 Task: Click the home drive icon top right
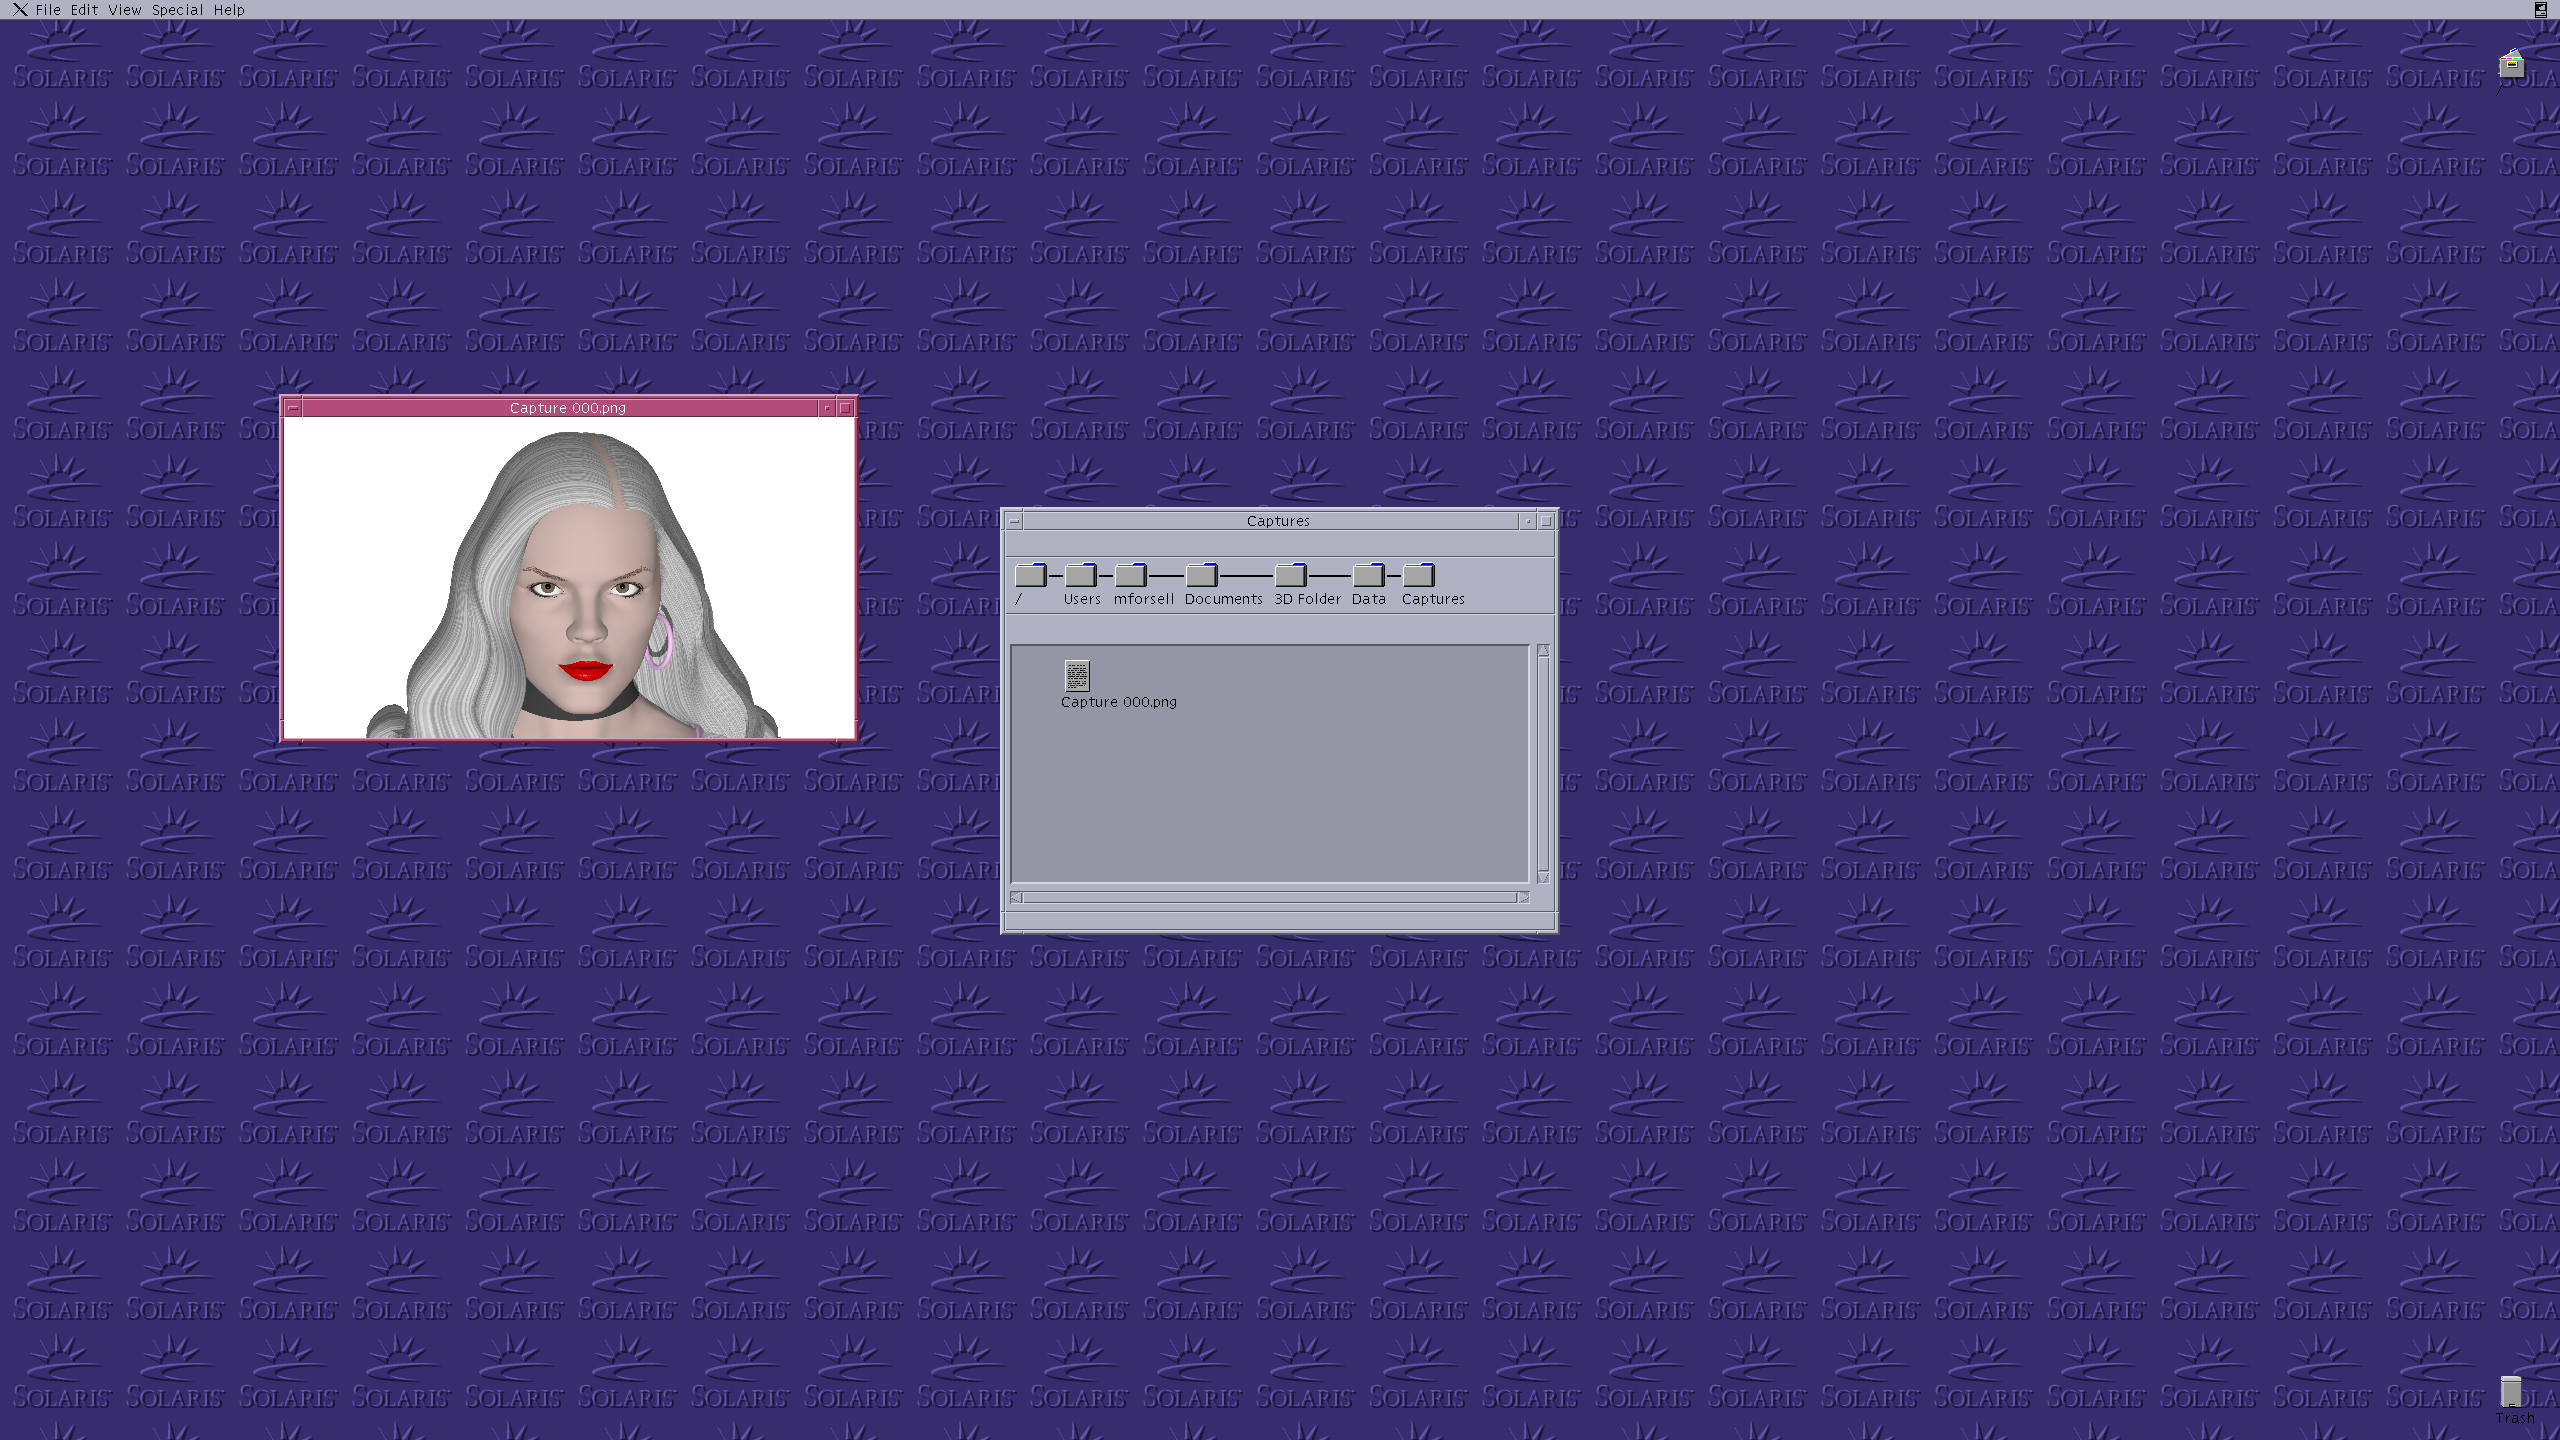click(x=2511, y=66)
